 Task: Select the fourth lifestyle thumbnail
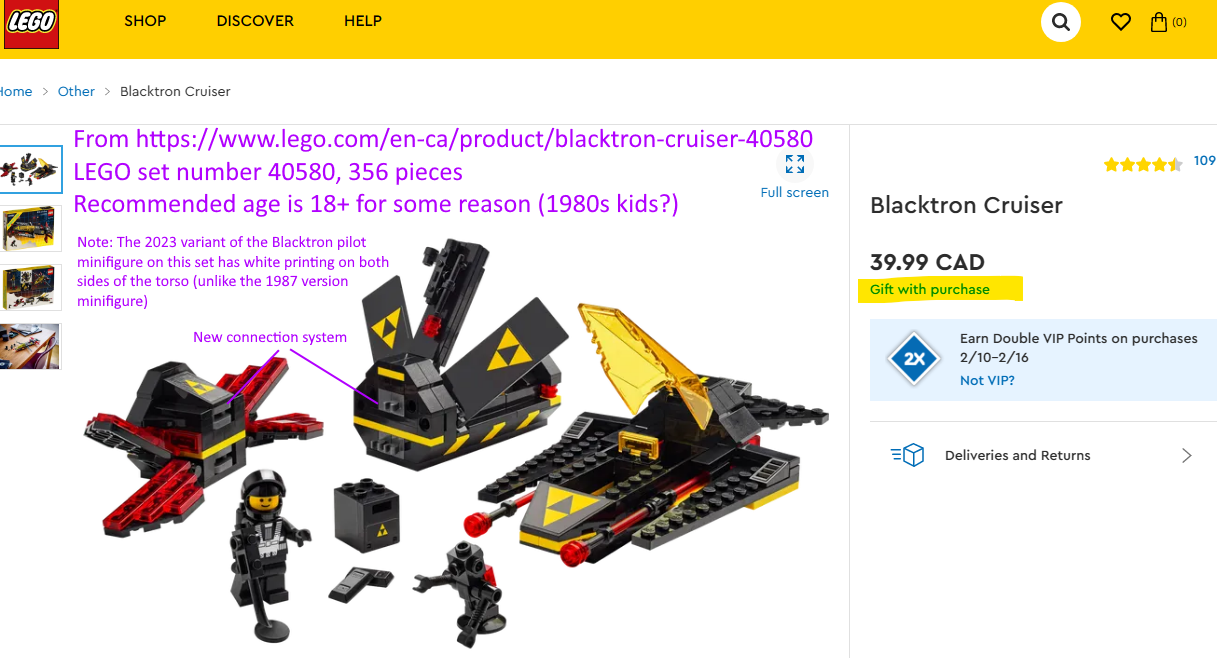[x=30, y=346]
